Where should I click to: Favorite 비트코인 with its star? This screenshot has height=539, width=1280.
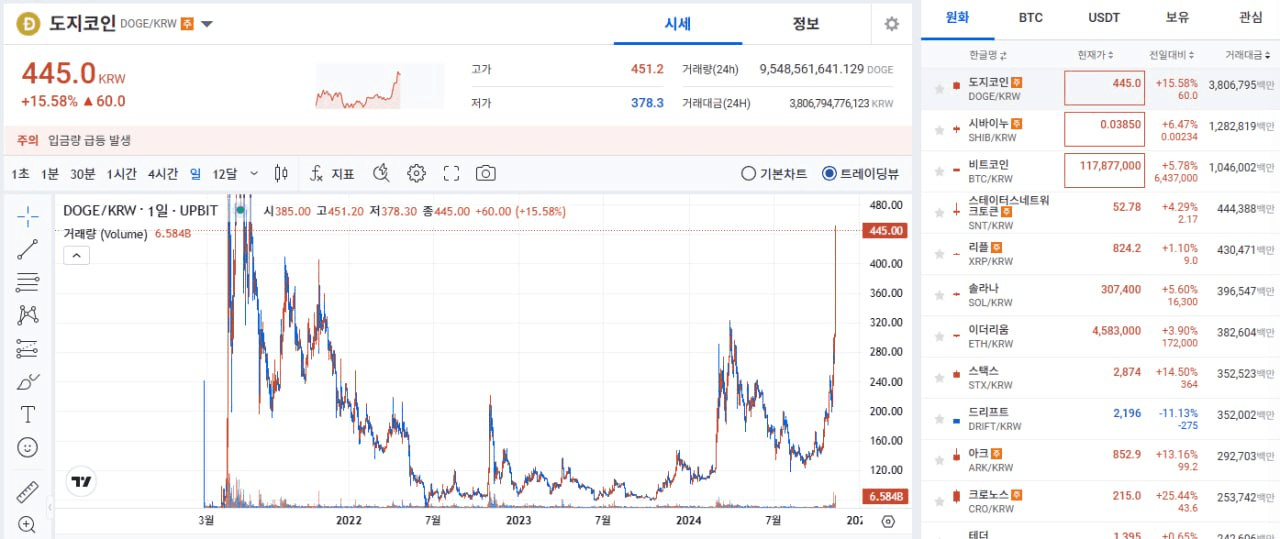(x=939, y=171)
